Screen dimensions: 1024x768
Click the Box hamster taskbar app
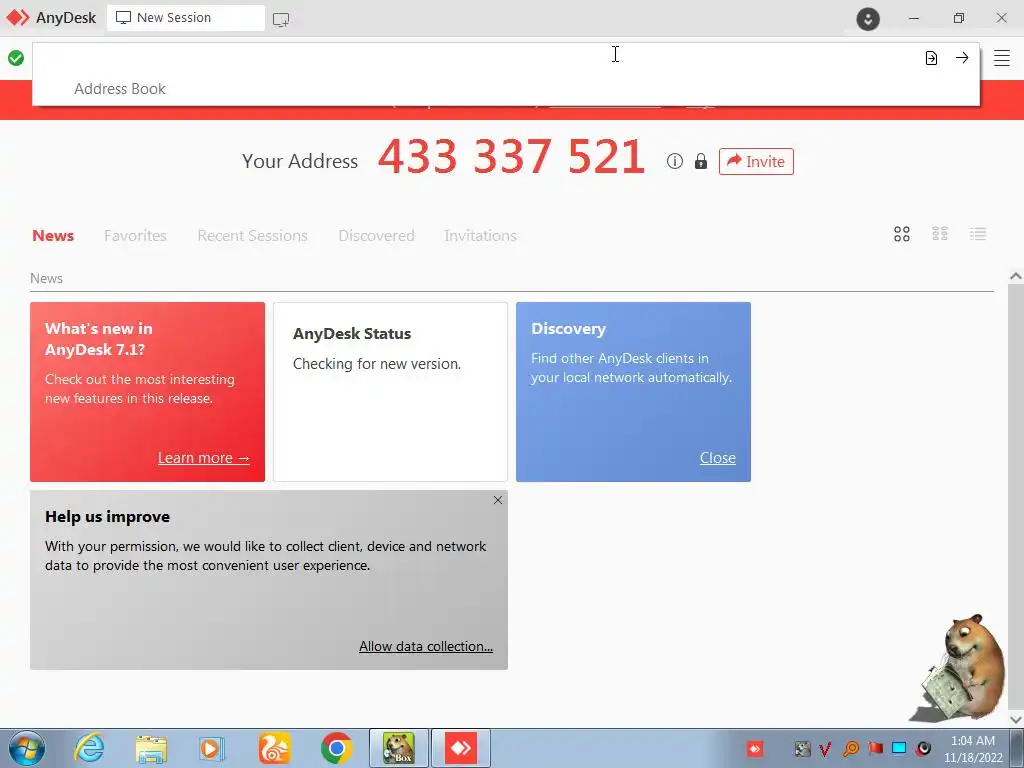399,748
